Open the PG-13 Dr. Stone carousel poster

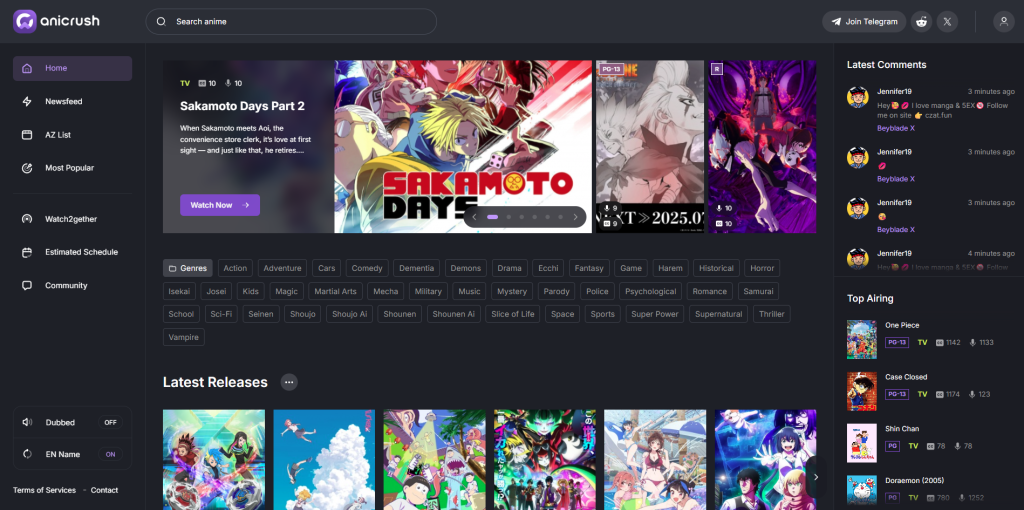pos(650,147)
